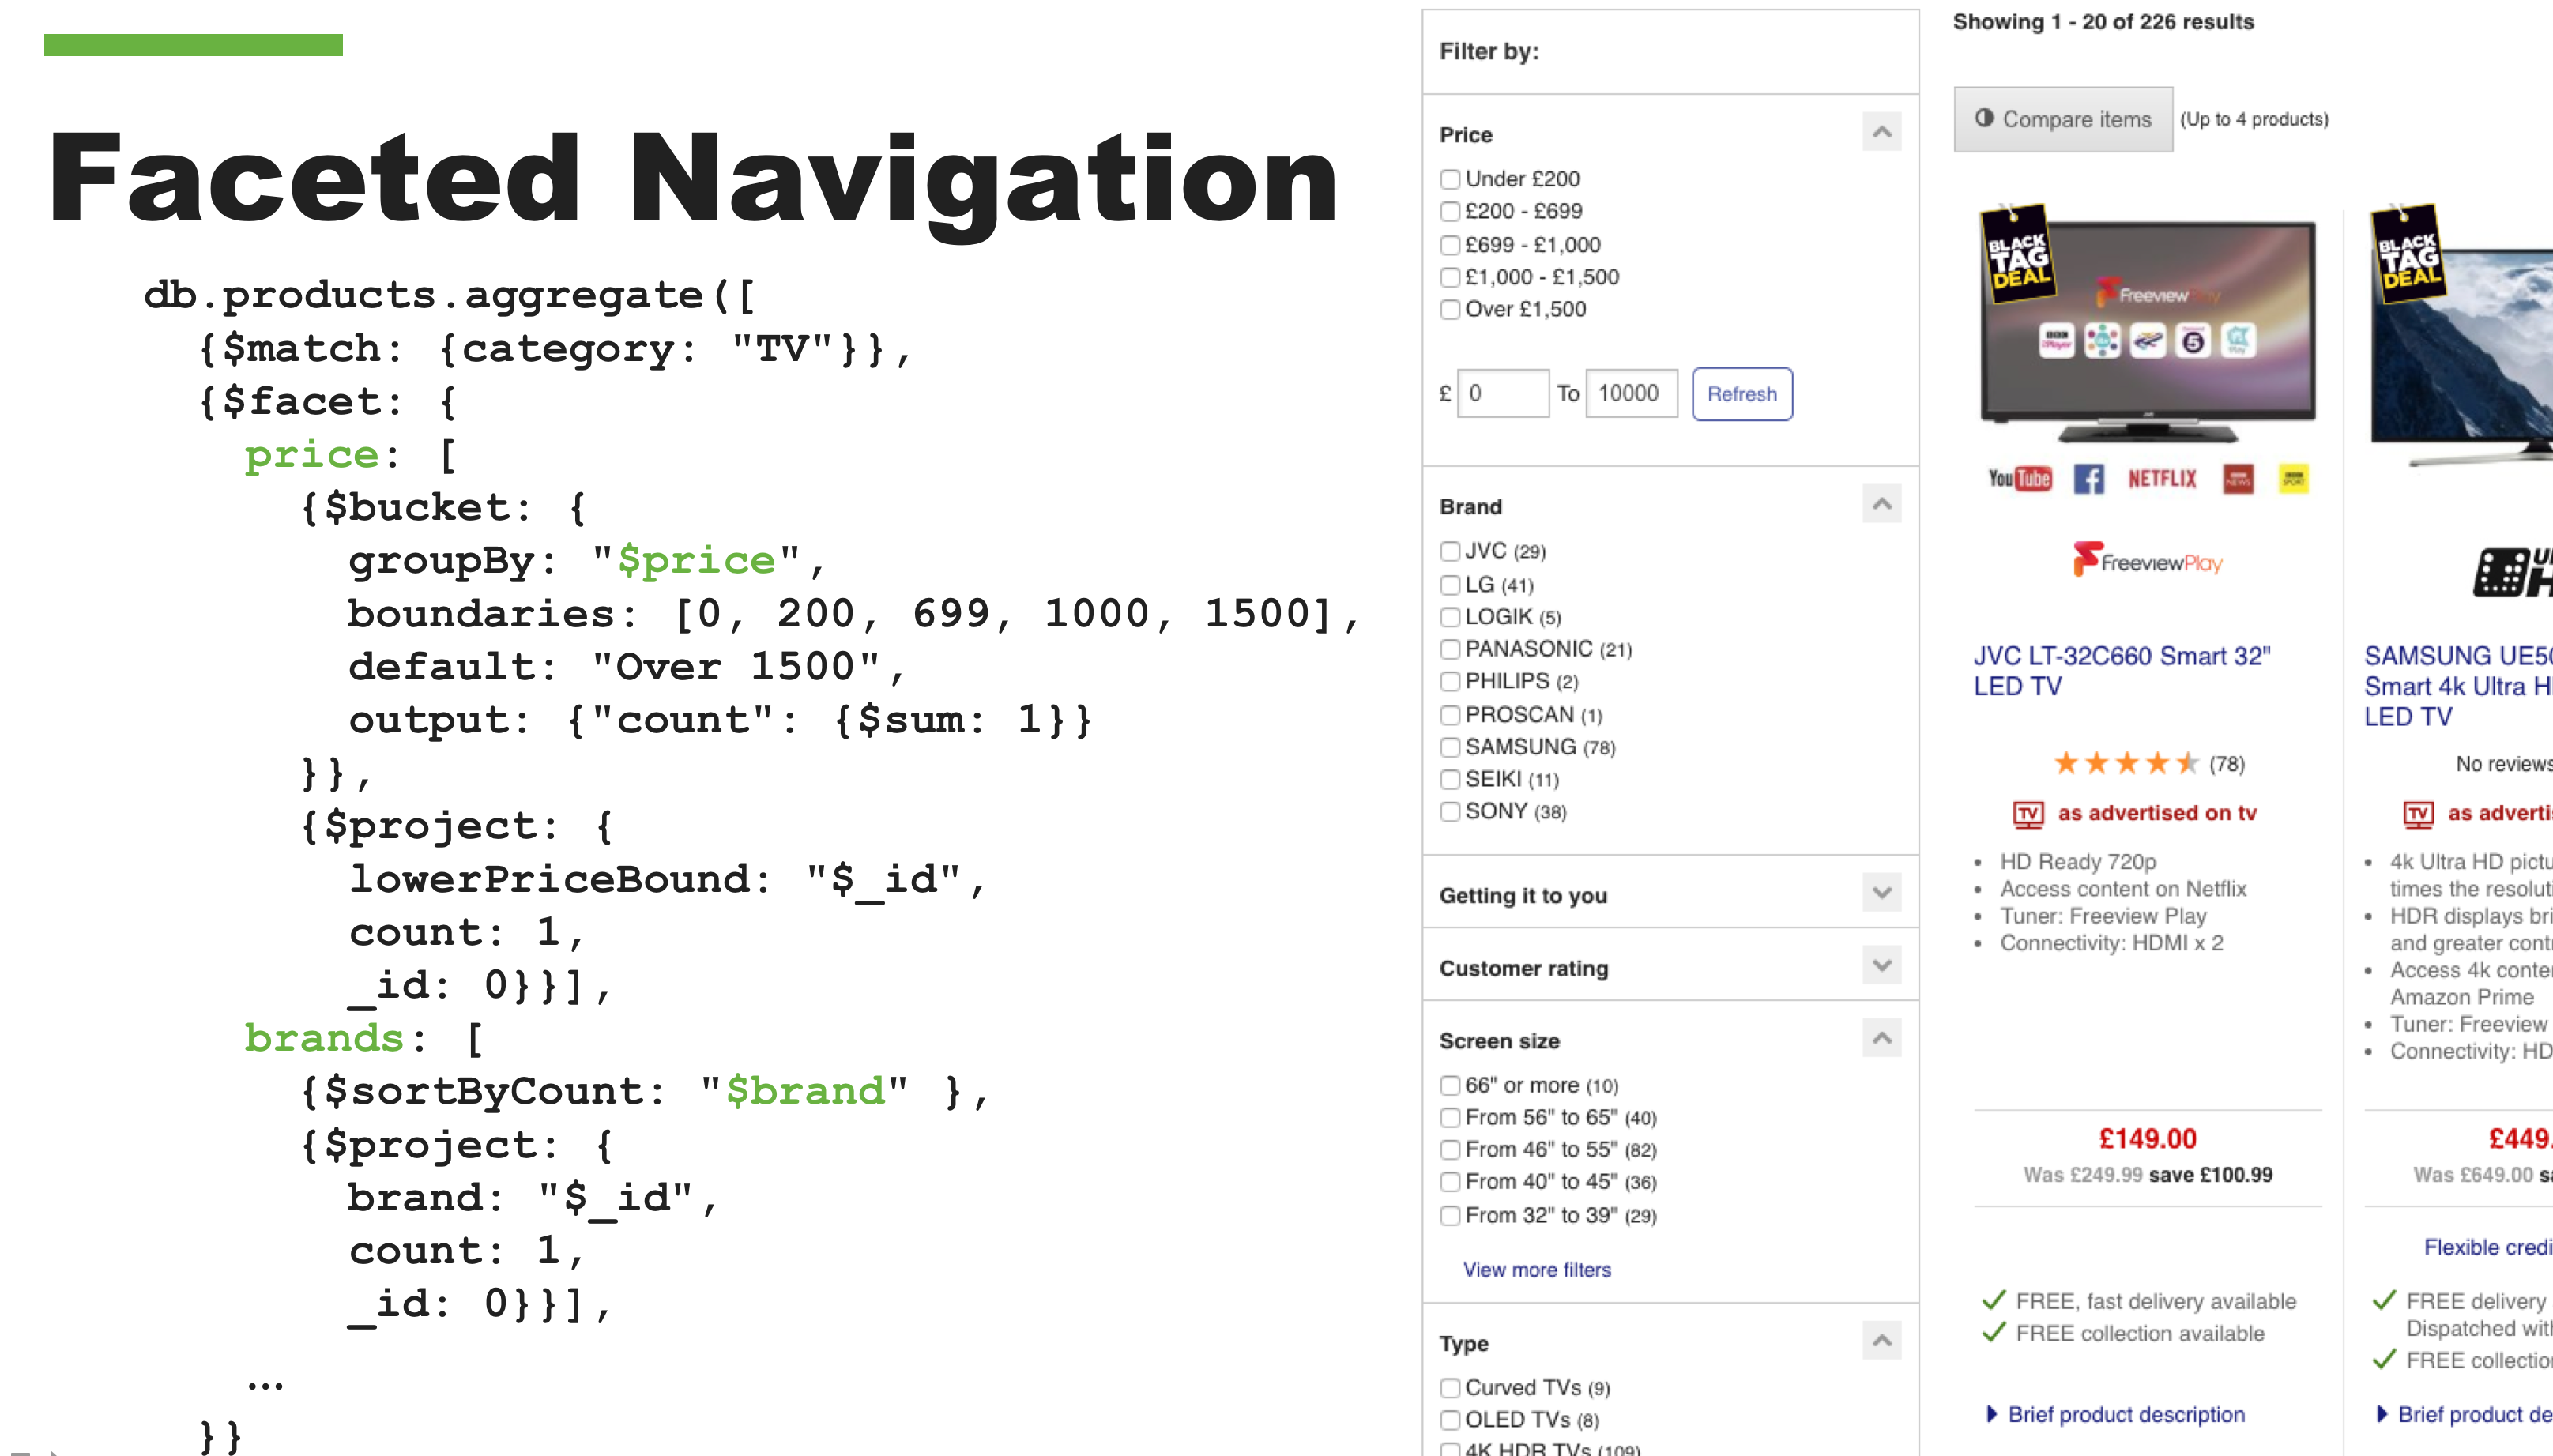Click the star rating for JVC TV
The height and width of the screenshot is (1456, 2553).
pos(2126,764)
